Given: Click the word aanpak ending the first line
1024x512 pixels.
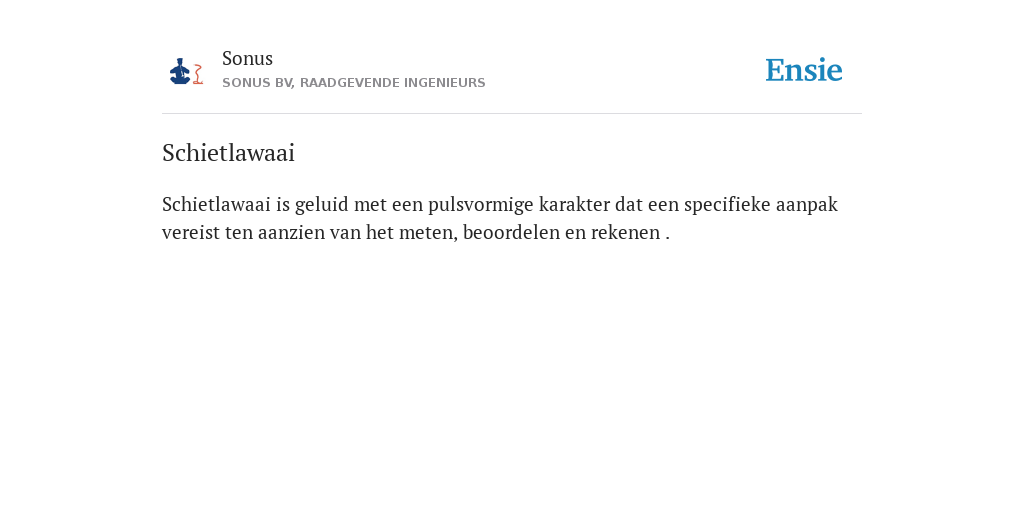Looking at the screenshot, I should click(807, 205).
